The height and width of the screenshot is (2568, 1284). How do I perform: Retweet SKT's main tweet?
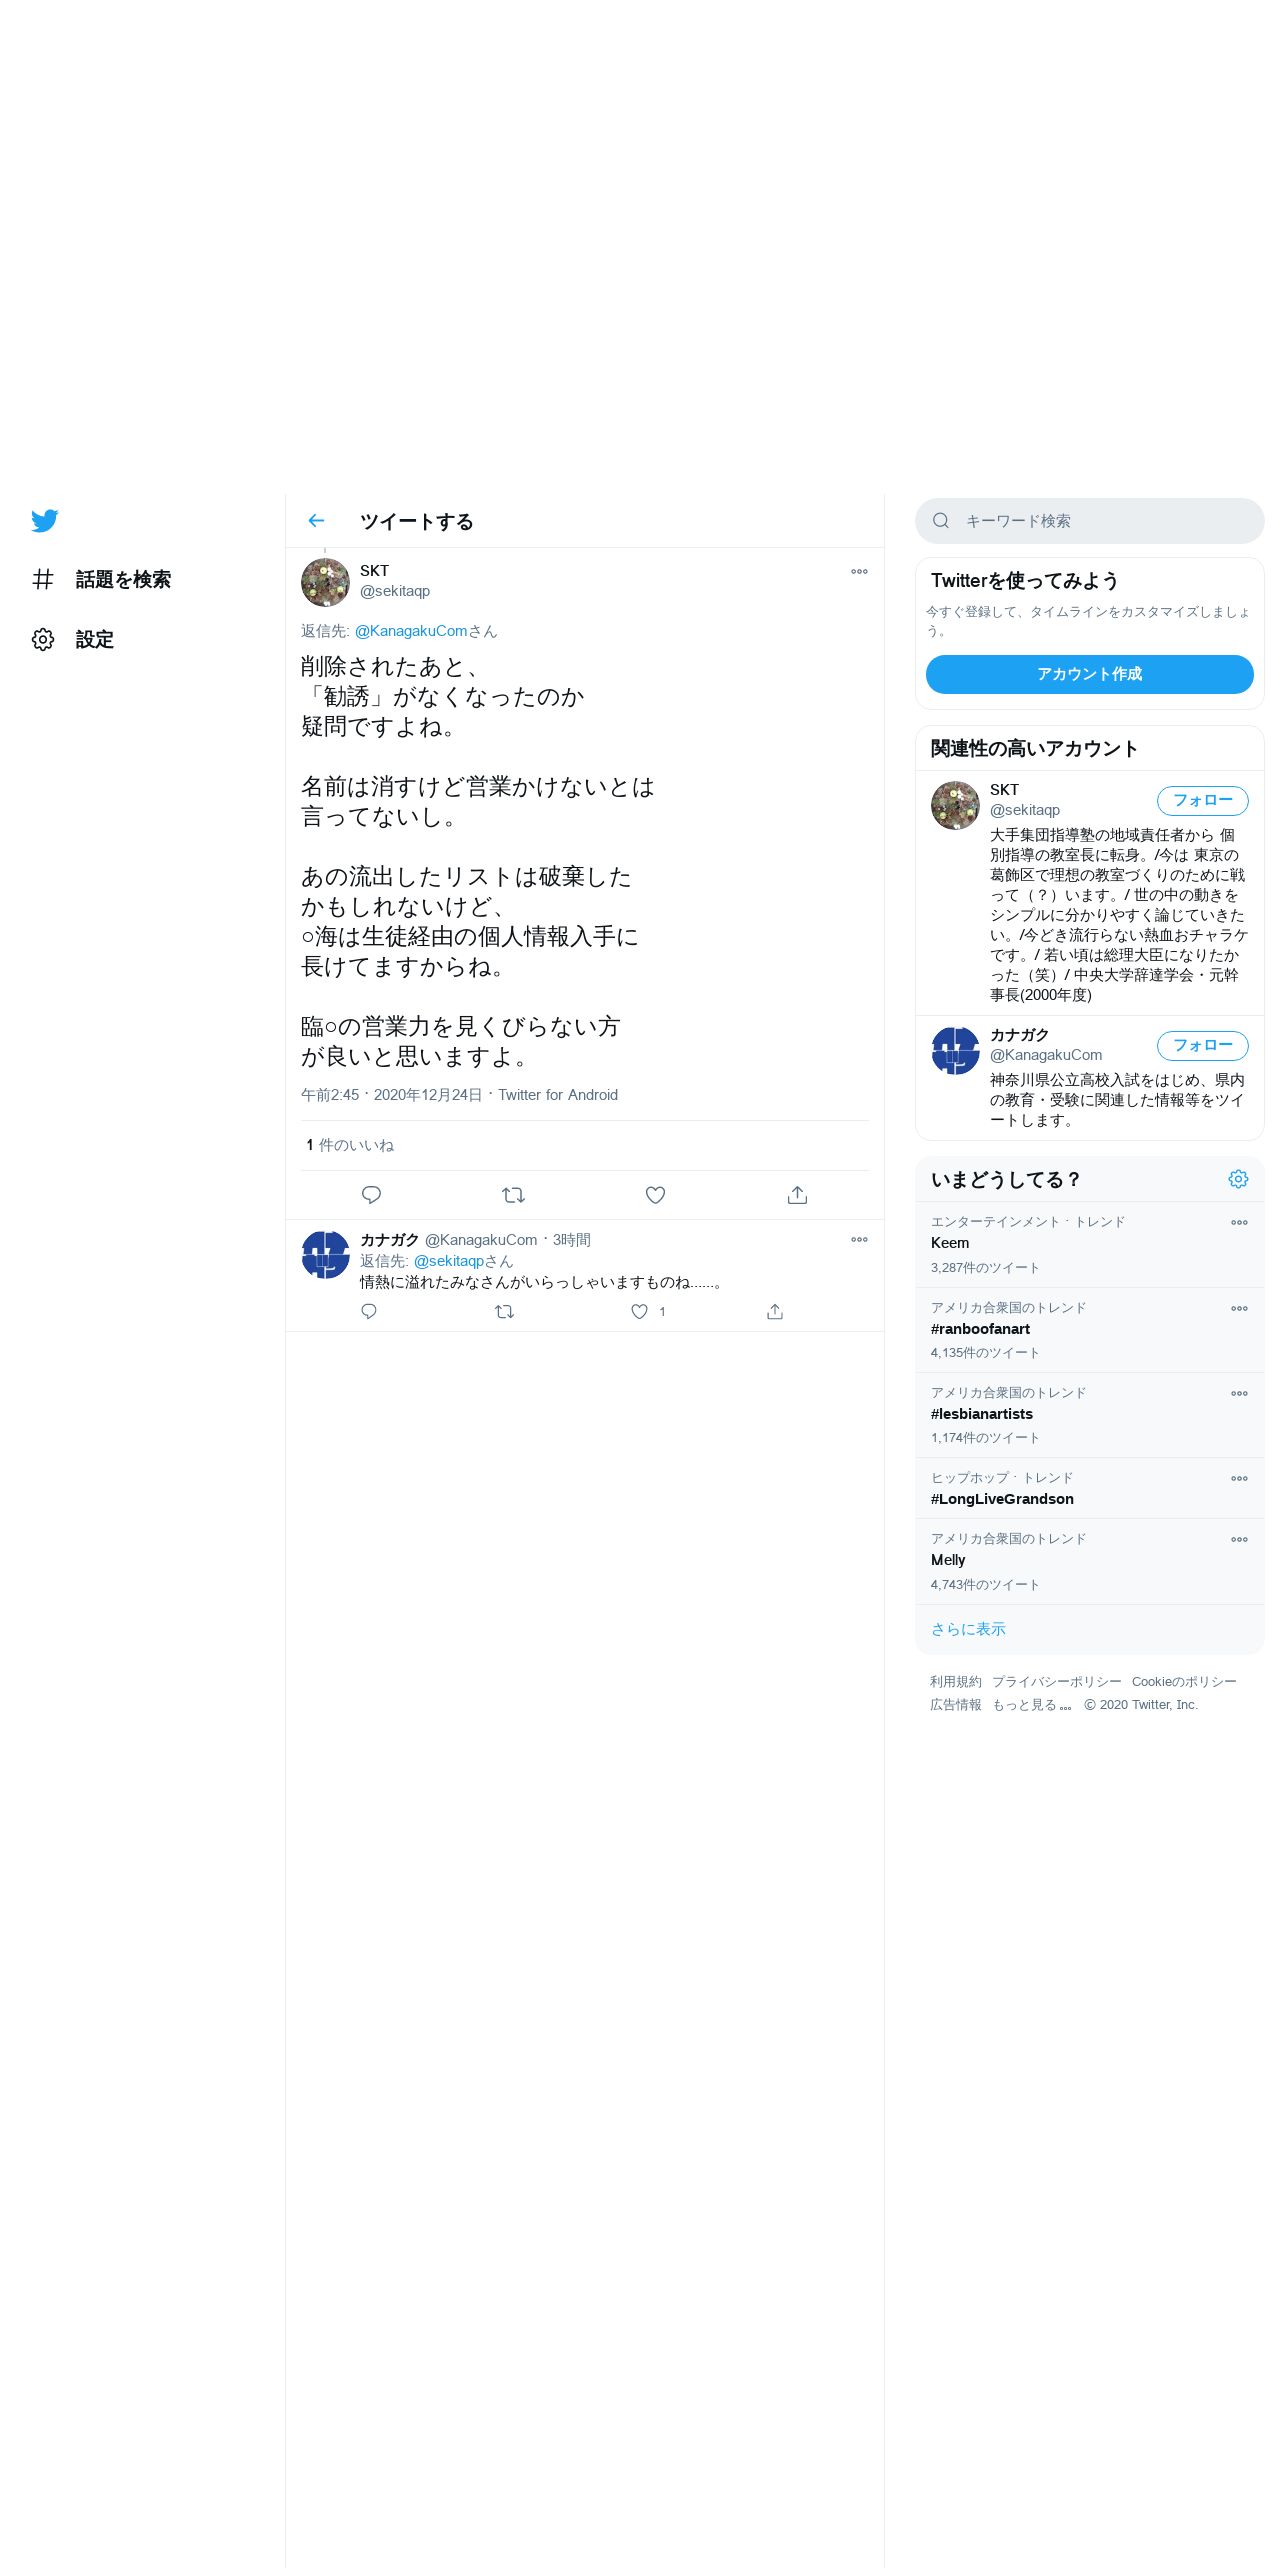coord(513,1195)
